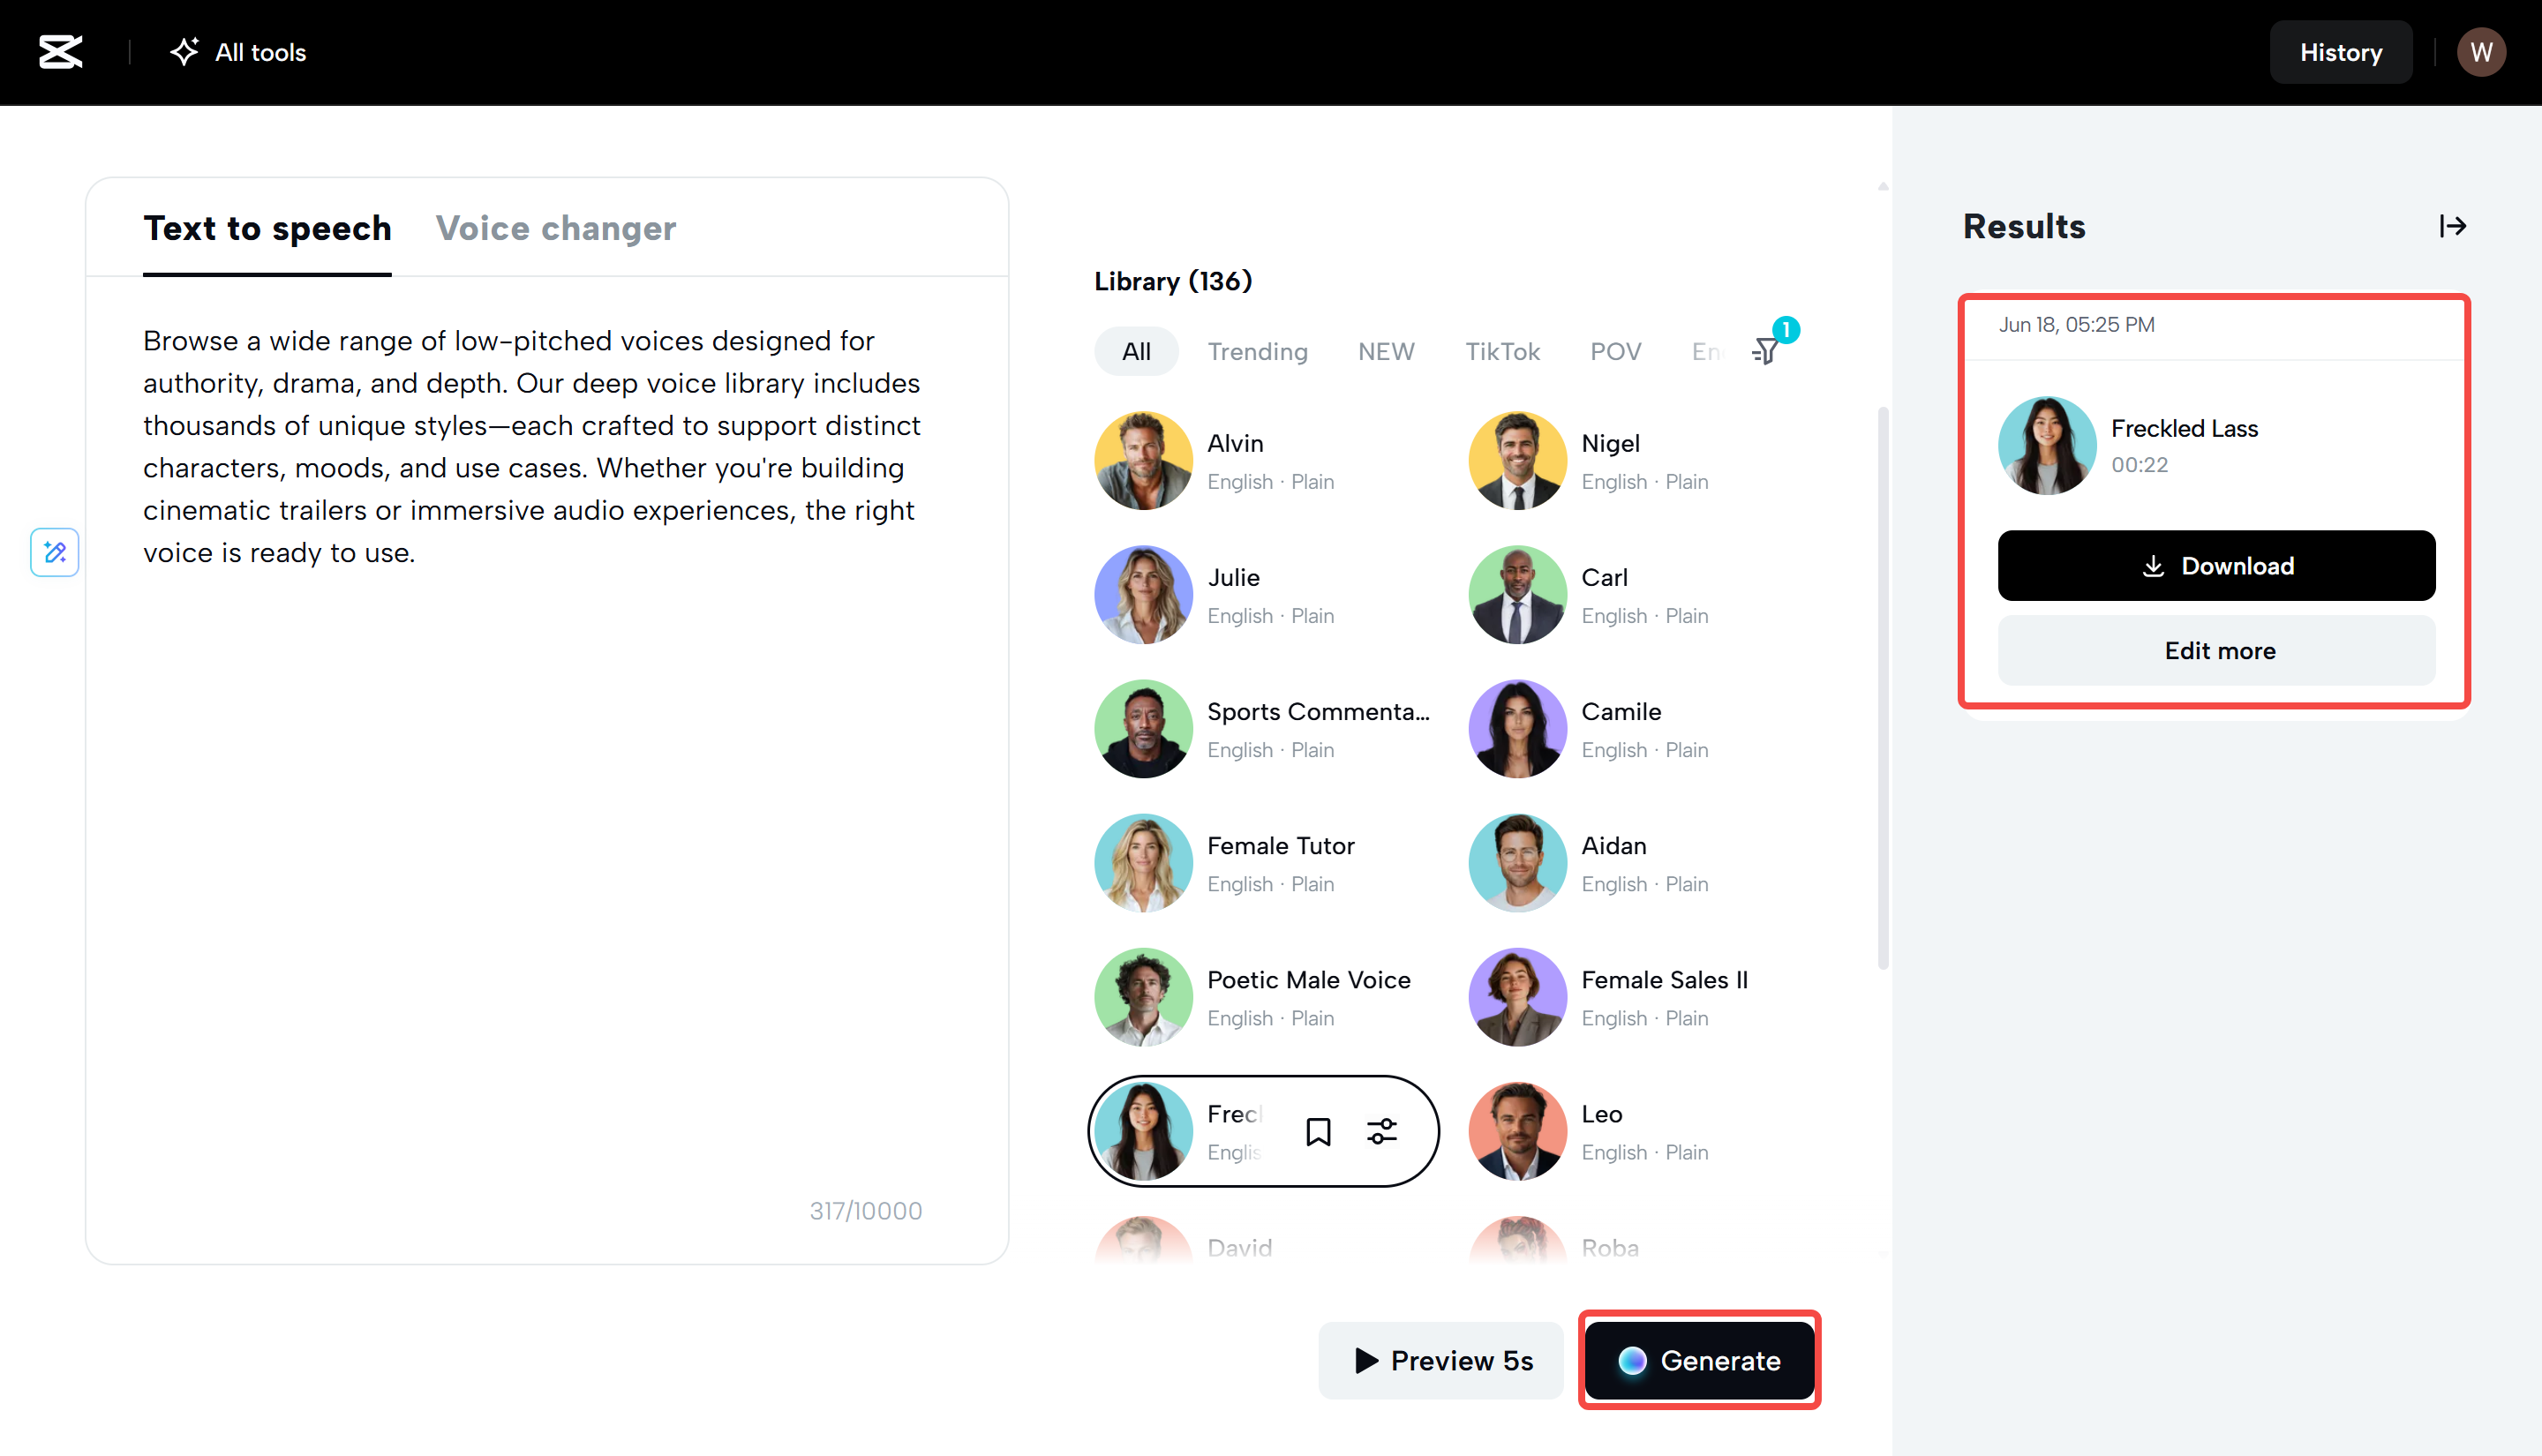Click the CapCut logo
The height and width of the screenshot is (1456, 2542).
(x=60, y=52)
